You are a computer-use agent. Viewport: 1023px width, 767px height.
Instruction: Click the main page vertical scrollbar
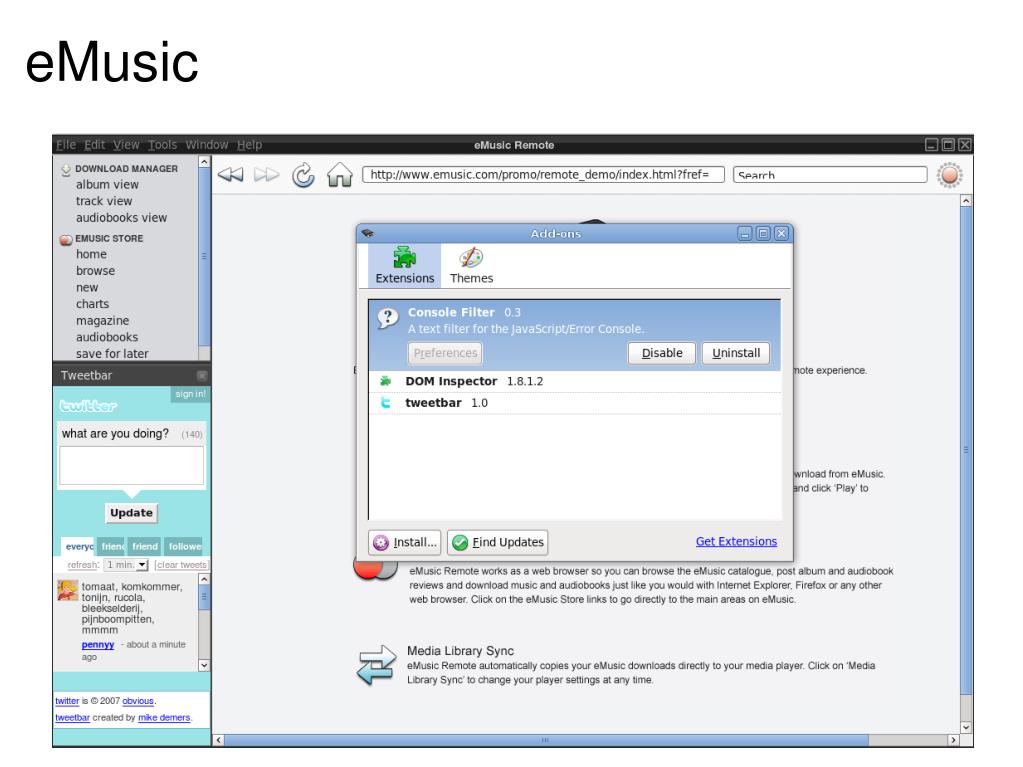(x=966, y=450)
